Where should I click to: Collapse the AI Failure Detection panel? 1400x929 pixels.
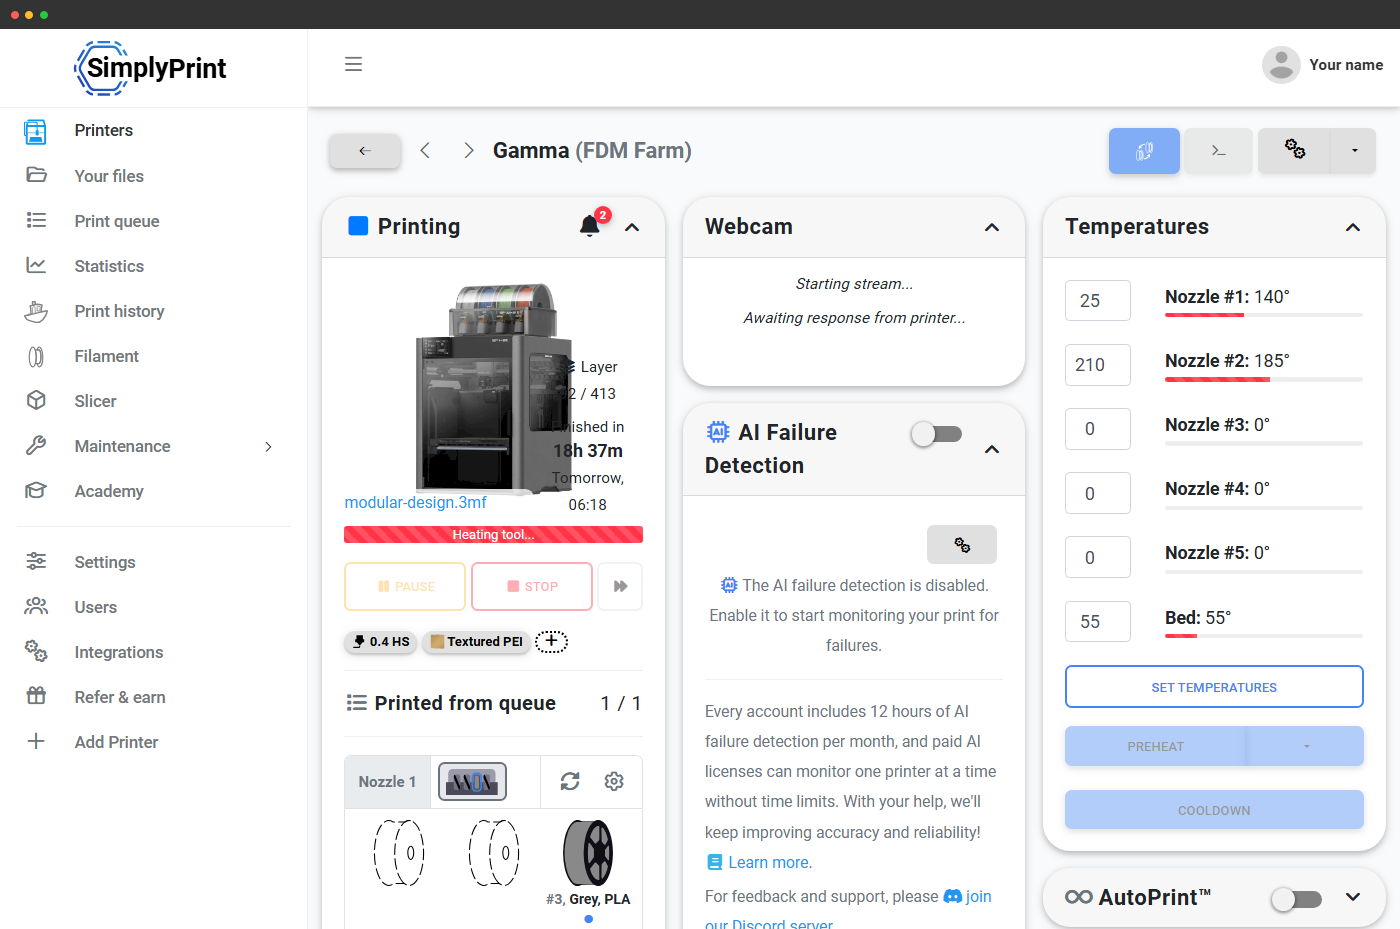tap(992, 449)
